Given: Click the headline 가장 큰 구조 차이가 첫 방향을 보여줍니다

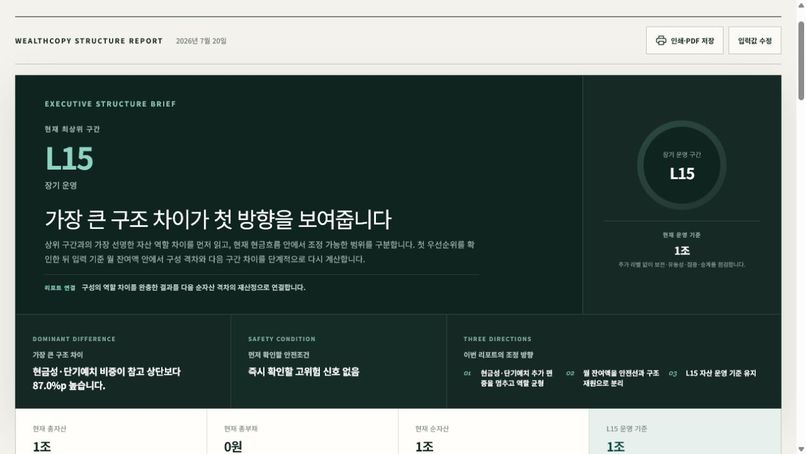Looking at the screenshot, I should pyautogui.click(x=218, y=219).
